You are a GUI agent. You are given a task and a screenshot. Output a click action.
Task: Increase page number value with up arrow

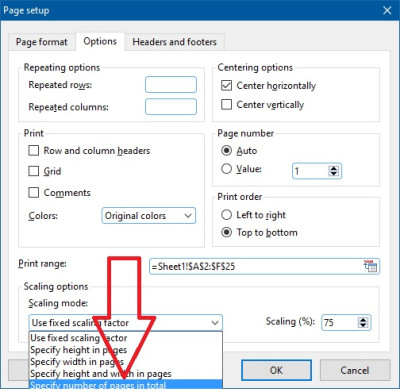pyautogui.click(x=334, y=168)
